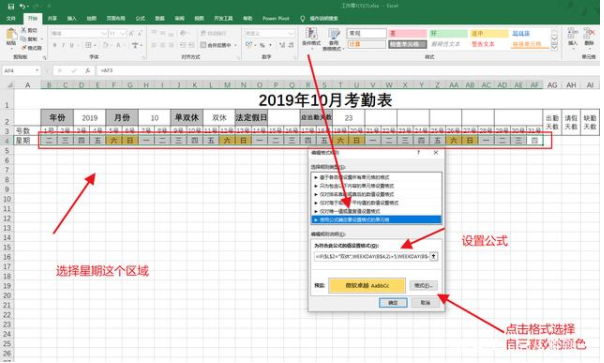Viewport: 604px width, 363px height.
Task: Open the File tab
Action: point(11,18)
